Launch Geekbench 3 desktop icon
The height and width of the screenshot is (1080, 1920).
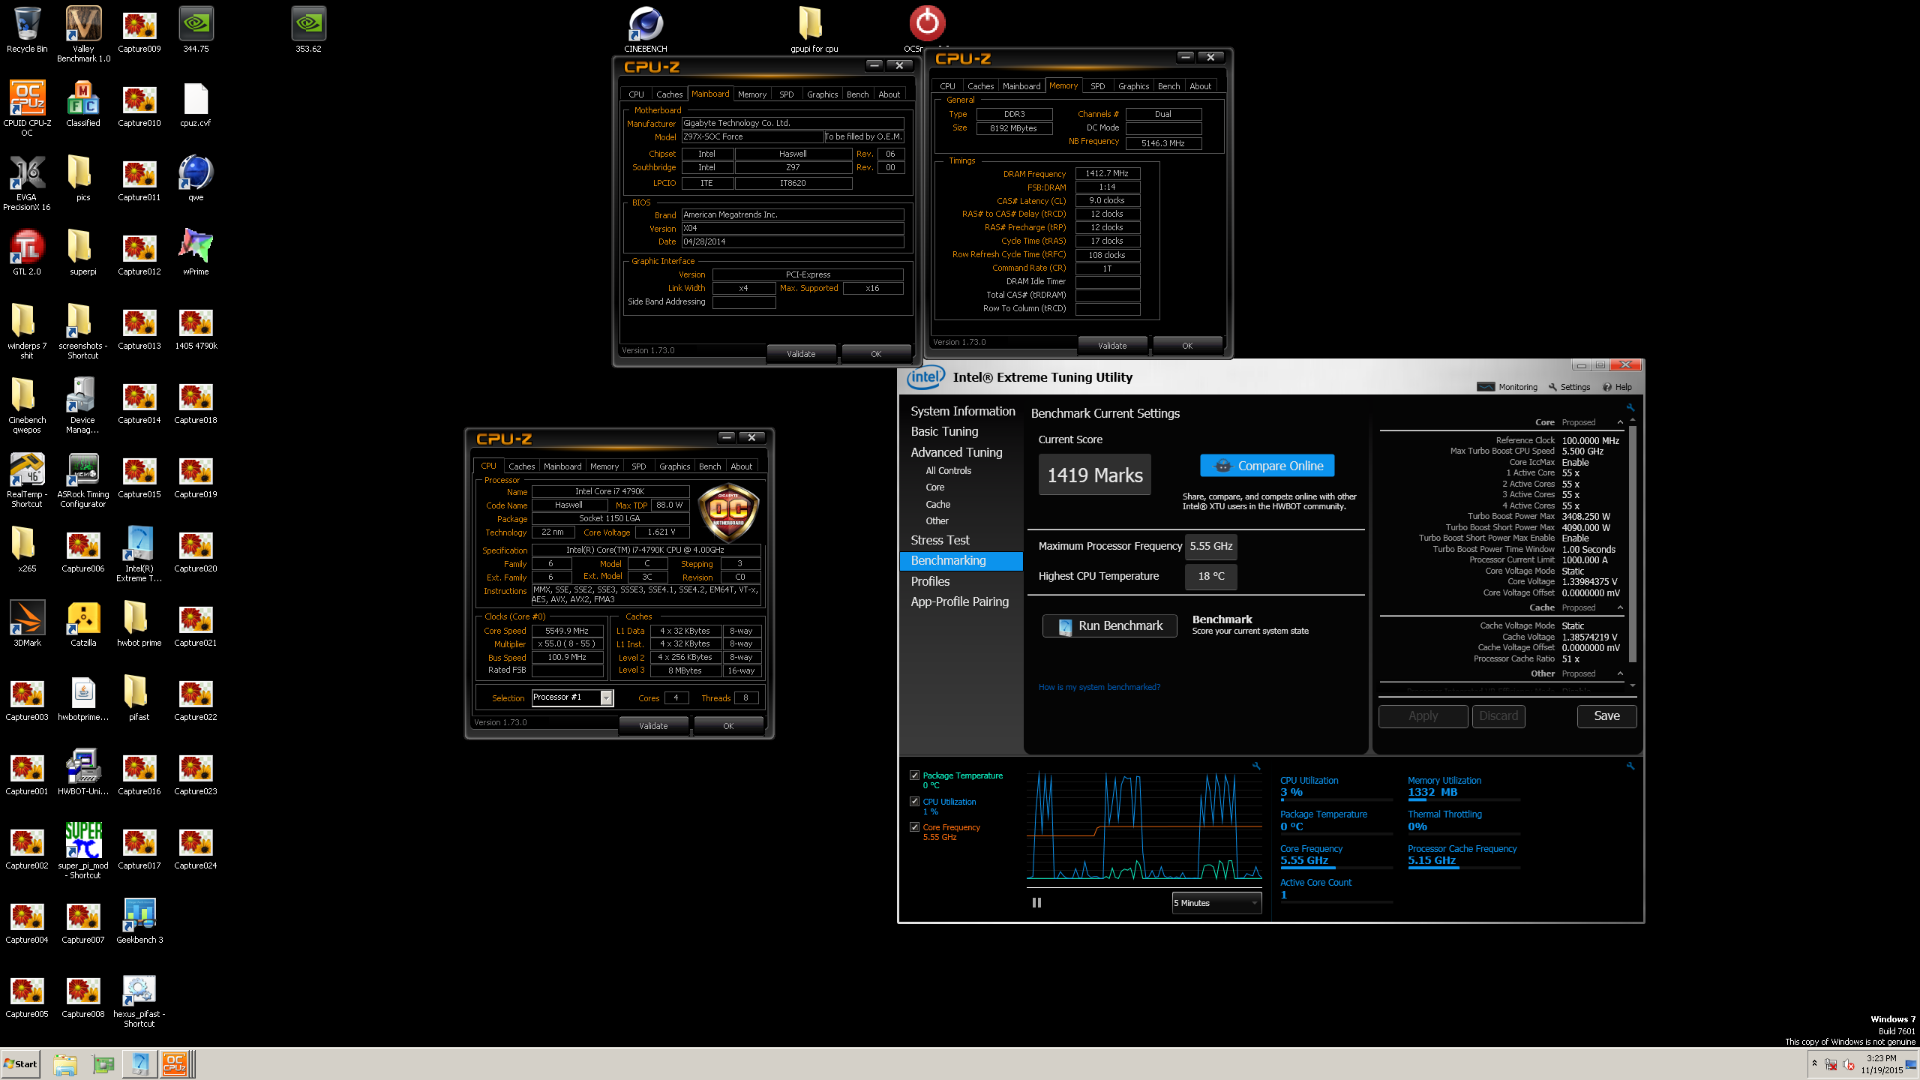pos(139,920)
